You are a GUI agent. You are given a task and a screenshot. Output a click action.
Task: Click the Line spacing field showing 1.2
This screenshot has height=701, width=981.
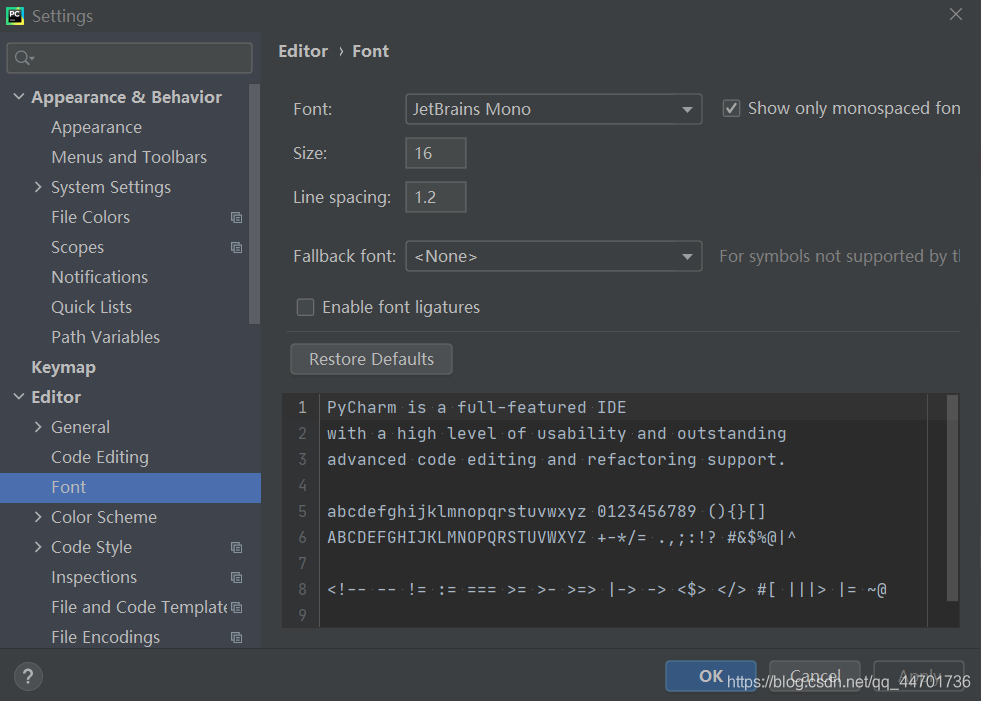435,197
